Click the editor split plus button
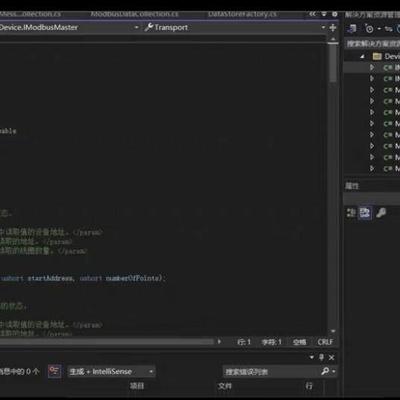400x400 pixels. [333, 28]
